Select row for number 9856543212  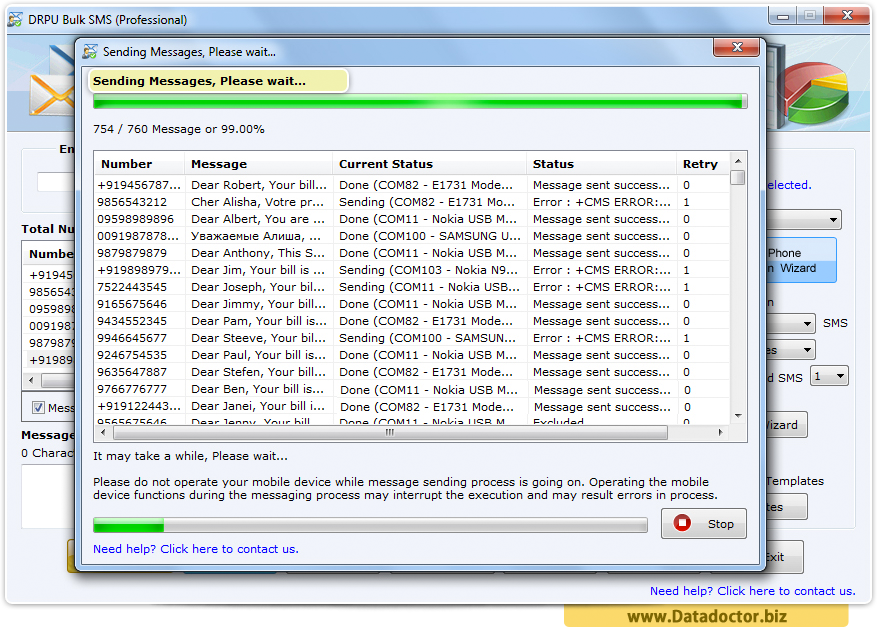[x=412, y=202]
